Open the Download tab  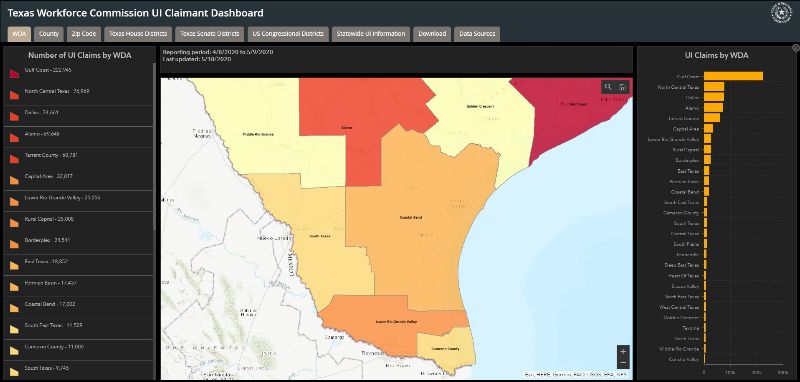pos(432,34)
